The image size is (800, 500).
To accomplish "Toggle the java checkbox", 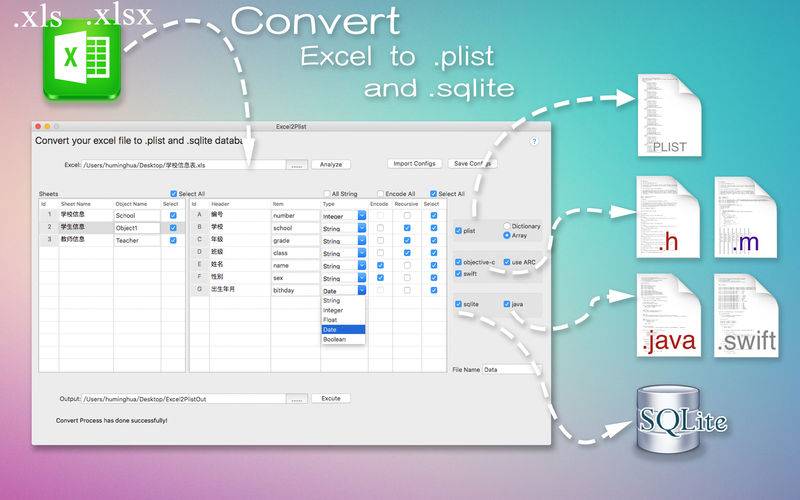I will point(507,304).
